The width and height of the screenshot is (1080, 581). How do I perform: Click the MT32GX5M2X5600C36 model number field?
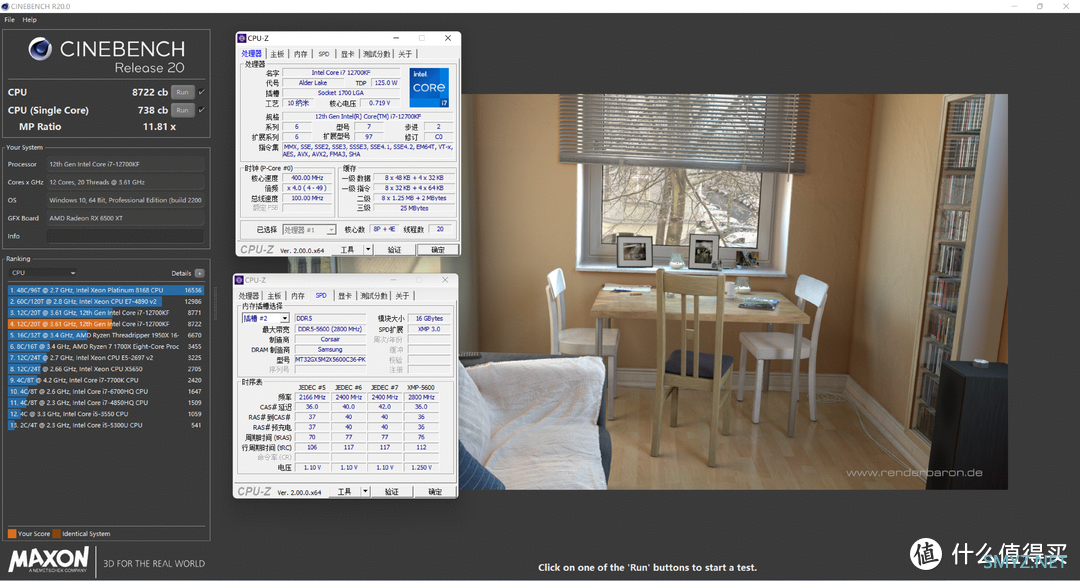[331, 360]
